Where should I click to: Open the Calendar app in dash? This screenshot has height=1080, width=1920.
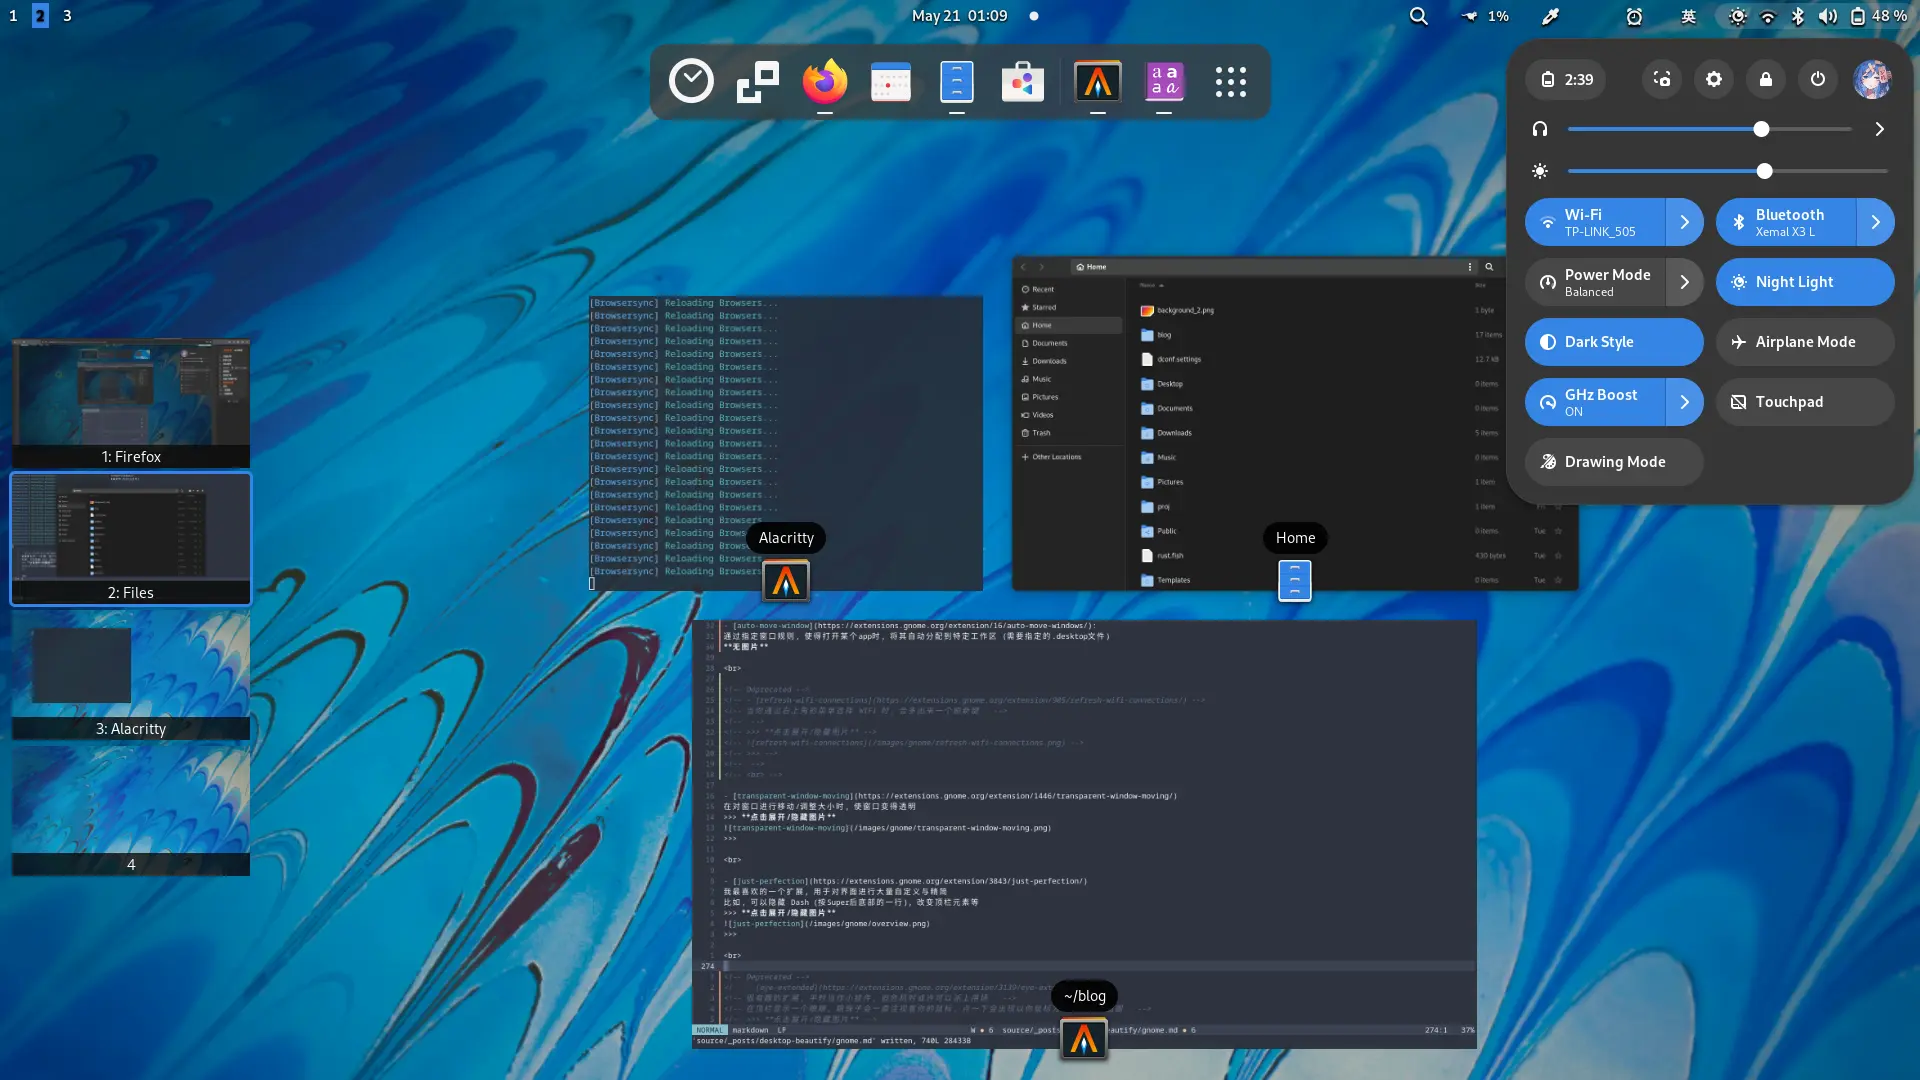[x=891, y=82]
